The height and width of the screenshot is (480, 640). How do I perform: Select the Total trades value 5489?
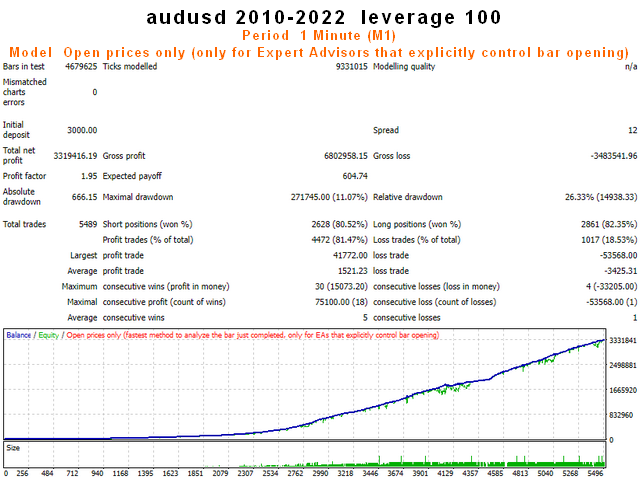coord(88,224)
